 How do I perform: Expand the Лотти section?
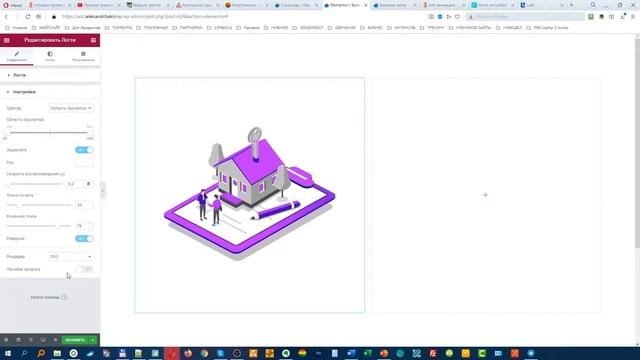(50, 75)
